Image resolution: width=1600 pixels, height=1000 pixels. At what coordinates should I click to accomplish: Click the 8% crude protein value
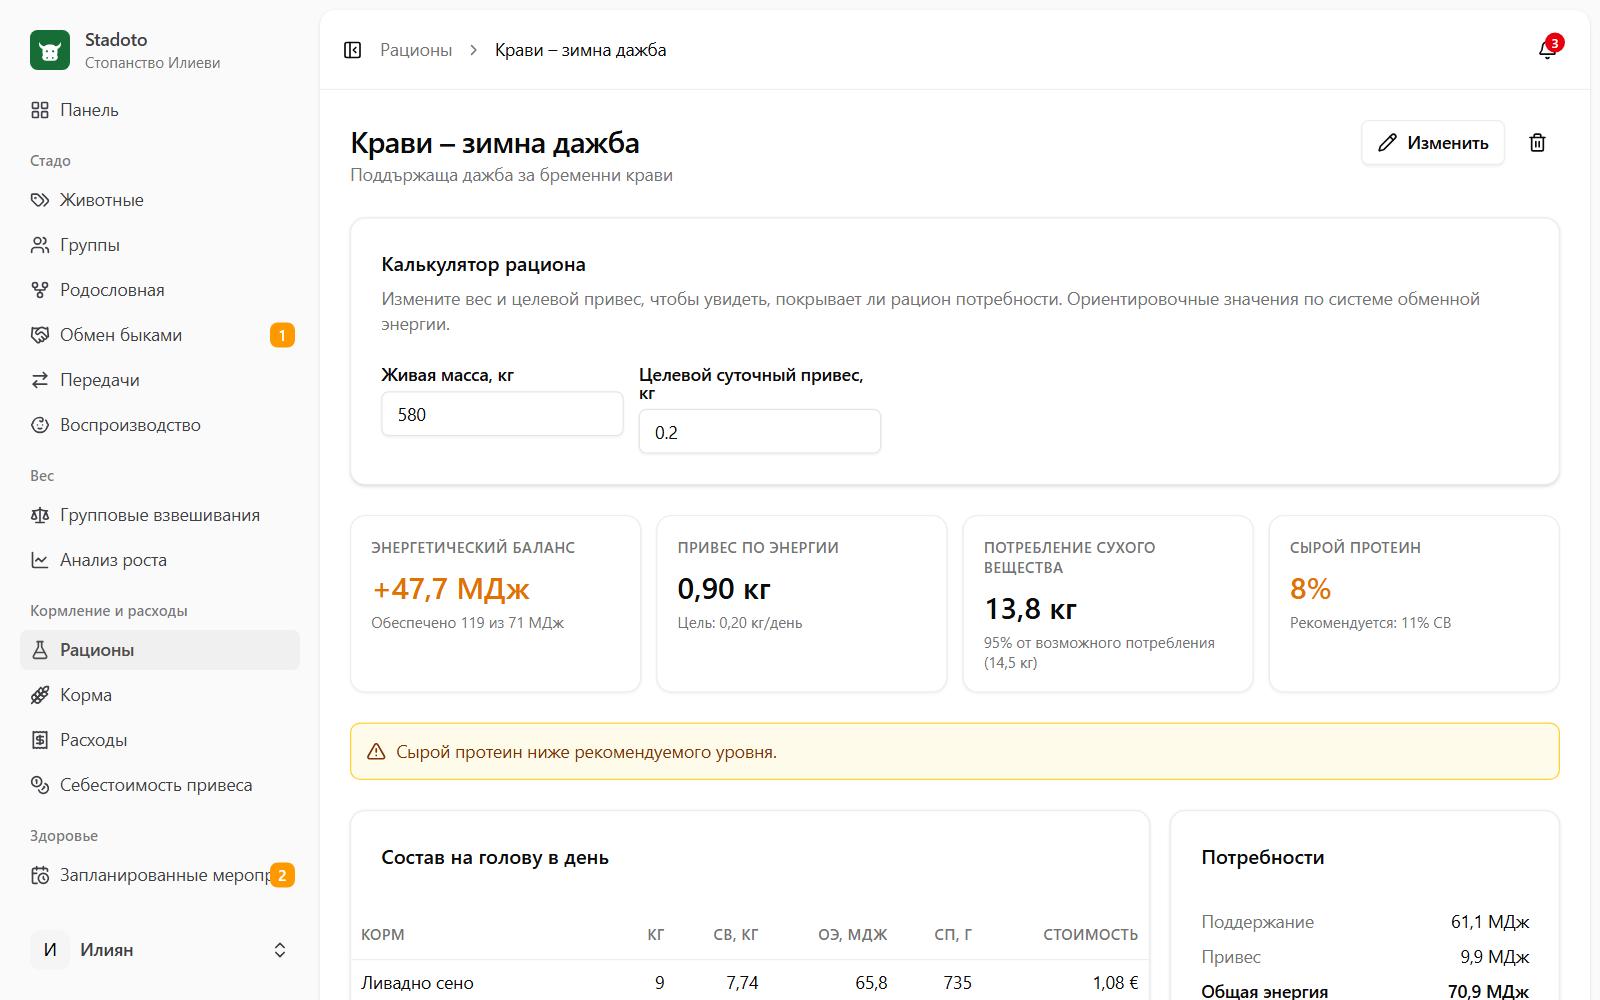pos(1310,589)
